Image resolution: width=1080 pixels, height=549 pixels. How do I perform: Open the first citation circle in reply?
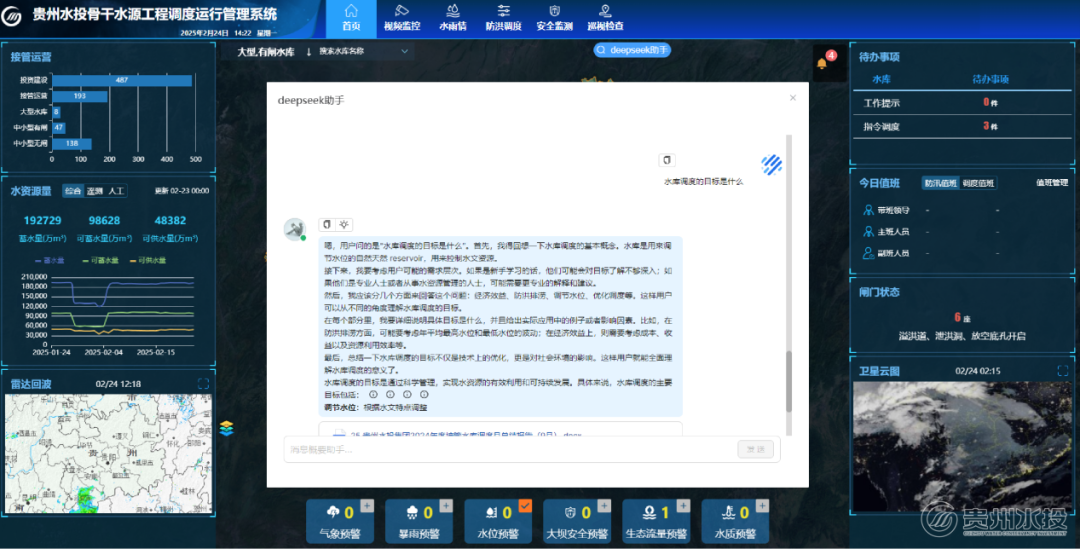pyautogui.click(x=373, y=395)
